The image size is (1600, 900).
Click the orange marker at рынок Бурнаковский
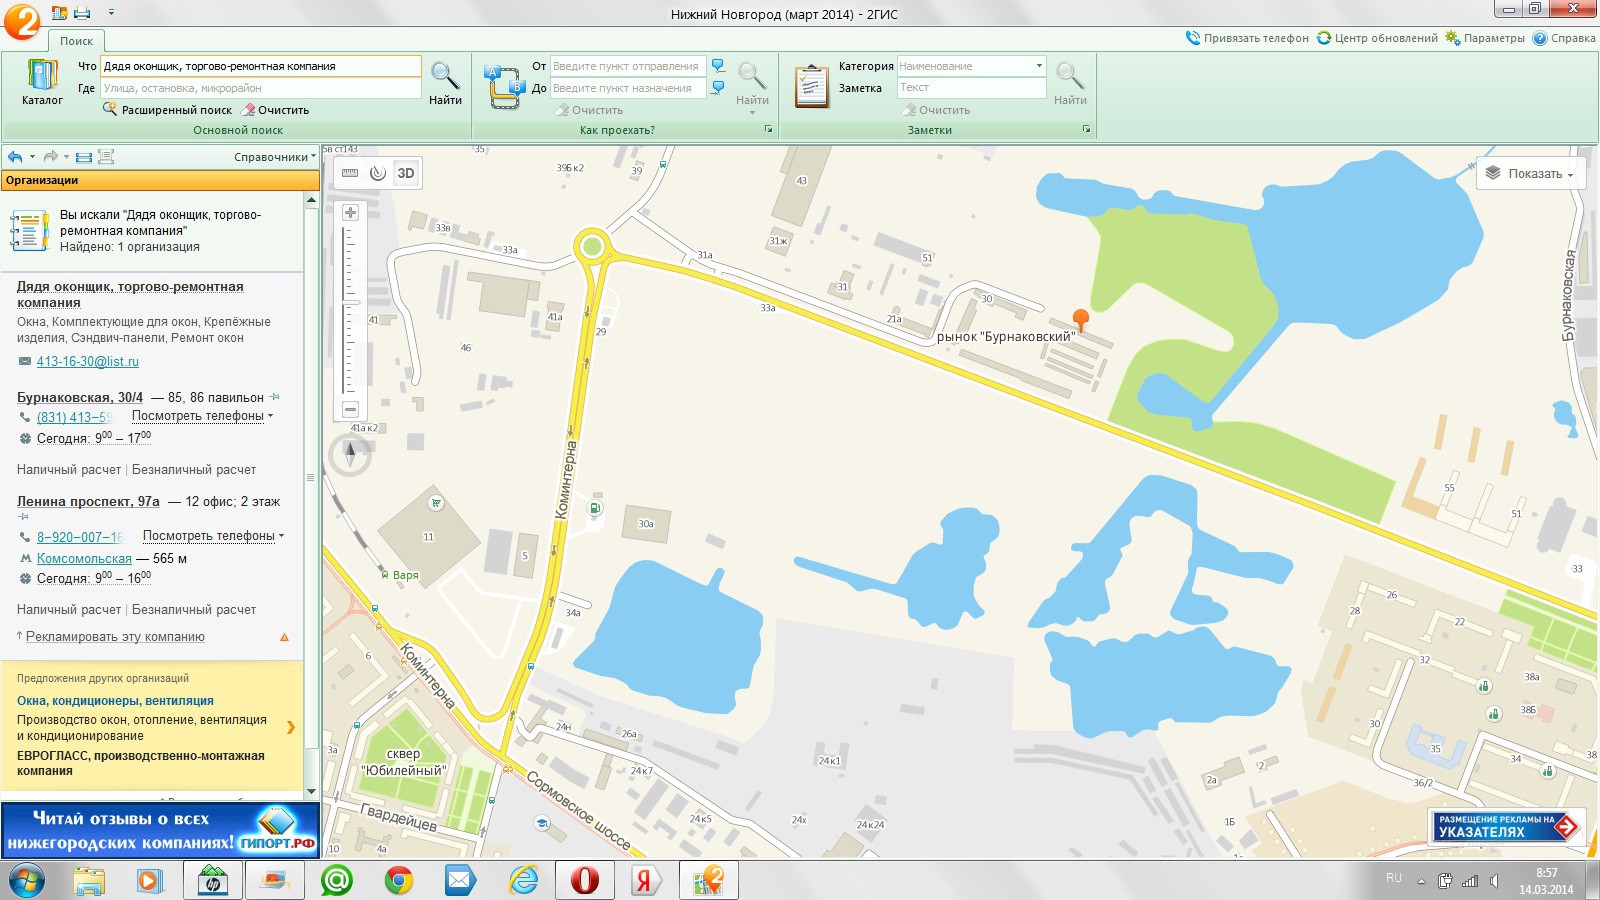pyautogui.click(x=1080, y=319)
